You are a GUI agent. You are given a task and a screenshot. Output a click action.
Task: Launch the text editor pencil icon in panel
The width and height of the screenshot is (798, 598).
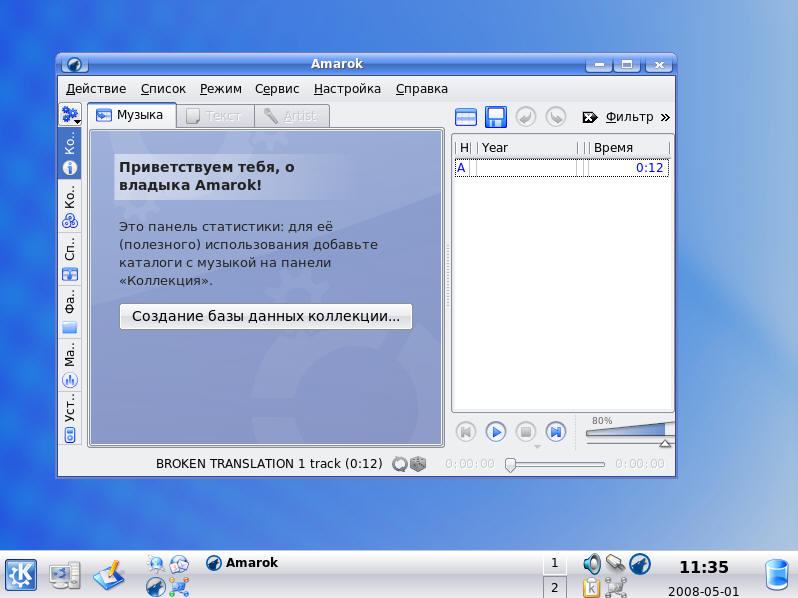coord(109,575)
